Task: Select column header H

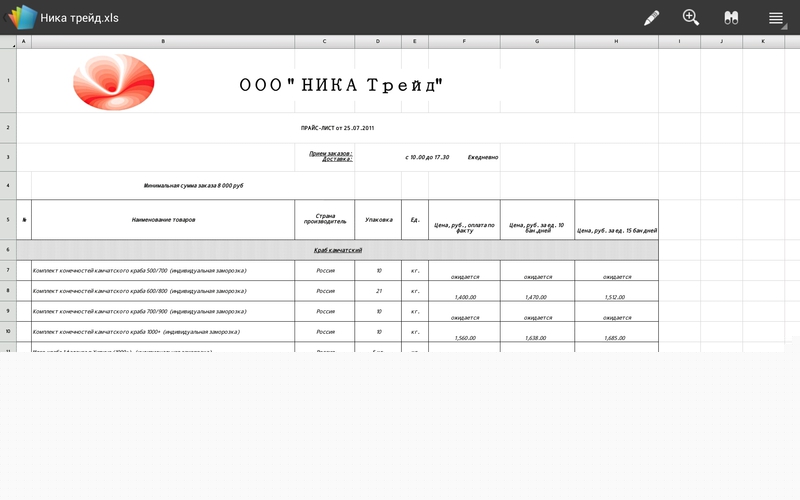Action: [x=616, y=41]
